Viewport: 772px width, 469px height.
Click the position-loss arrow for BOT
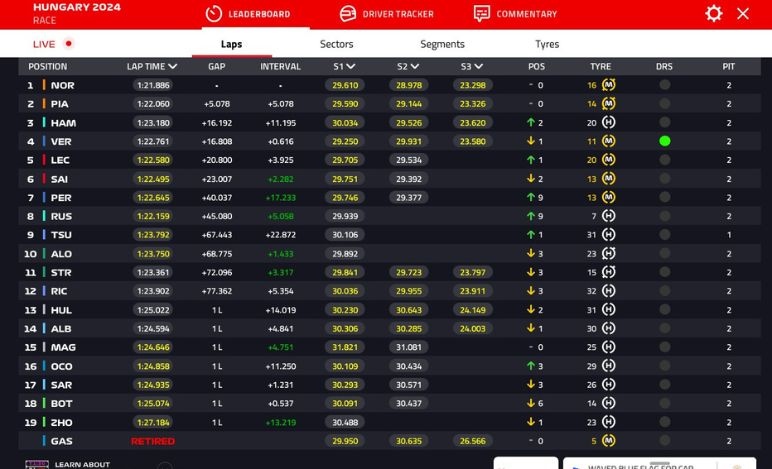(531, 404)
